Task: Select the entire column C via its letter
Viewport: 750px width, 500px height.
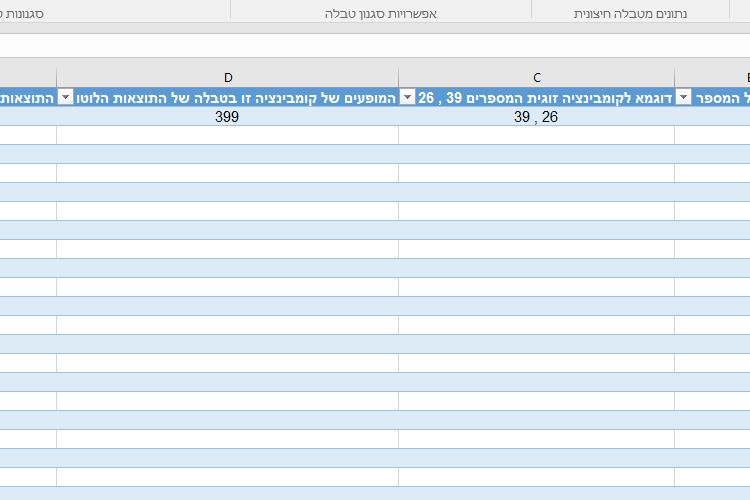Action: click(x=536, y=78)
